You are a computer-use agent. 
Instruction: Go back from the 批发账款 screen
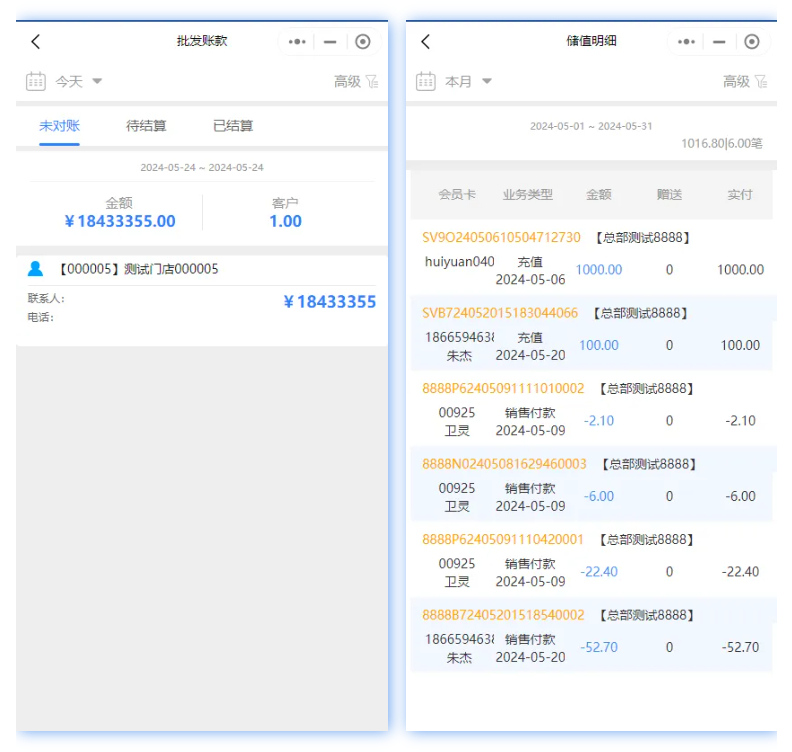point(36,41)
